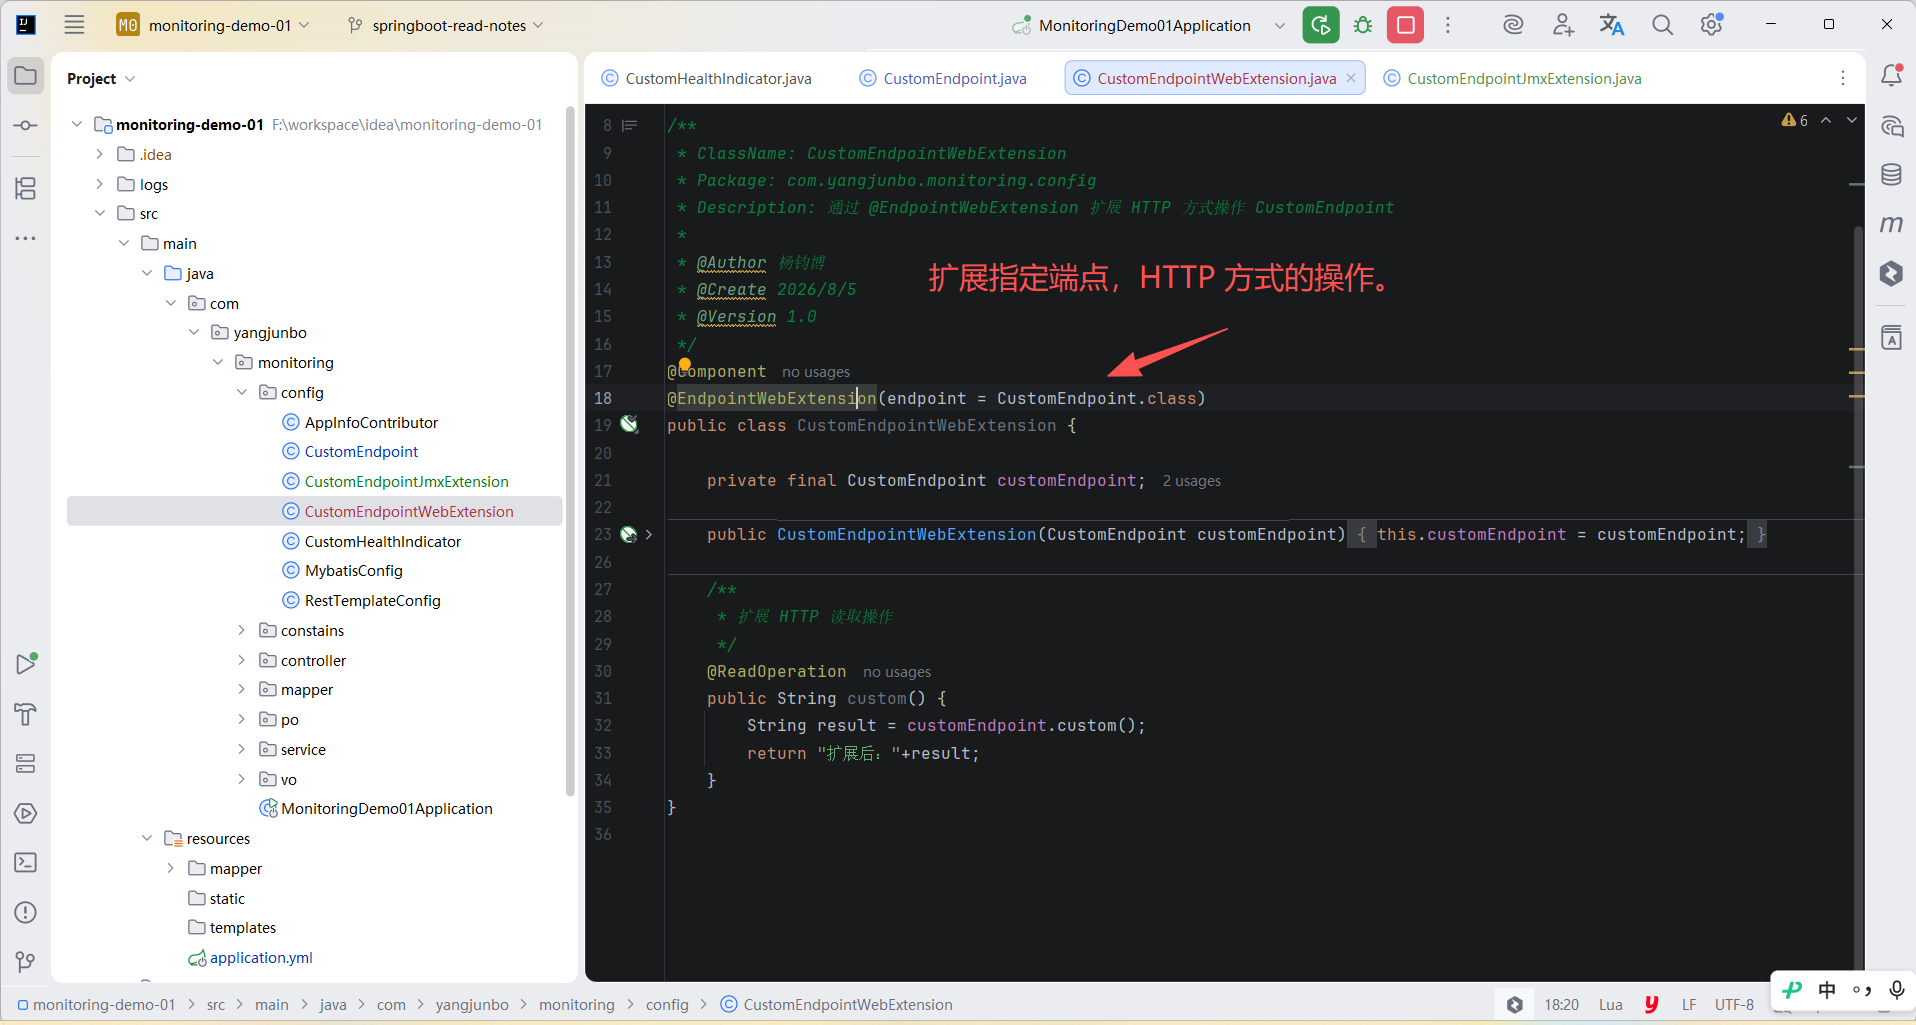Click the yangjunbo breadcrumb in status bar
Screen dimensions: 1916x1025
[472, 1004]
